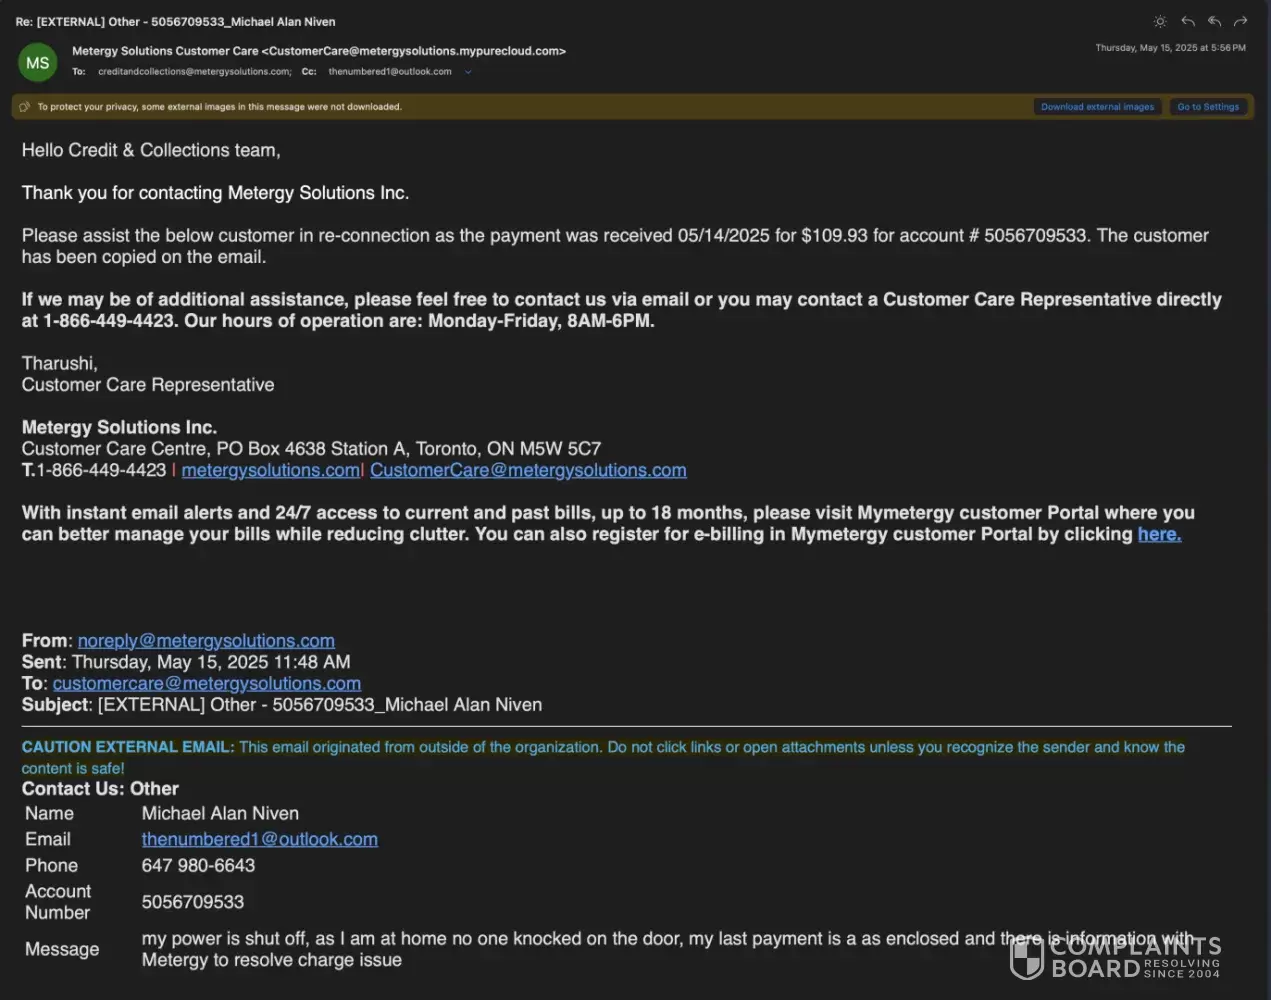Viewport: 1271px width, 1000px height.
Task: Open the metergysolutions.com link
Action: pyautogui.click(x=270, y=470)
